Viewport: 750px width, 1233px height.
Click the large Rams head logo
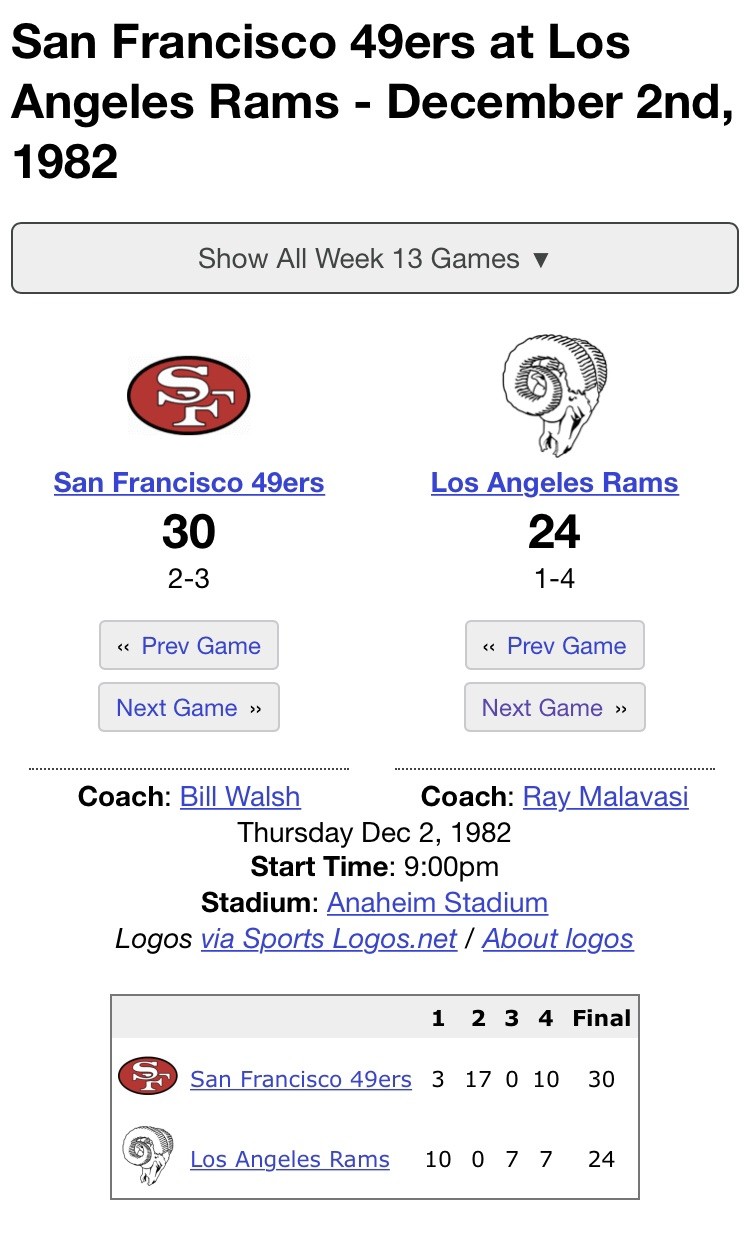555,396
